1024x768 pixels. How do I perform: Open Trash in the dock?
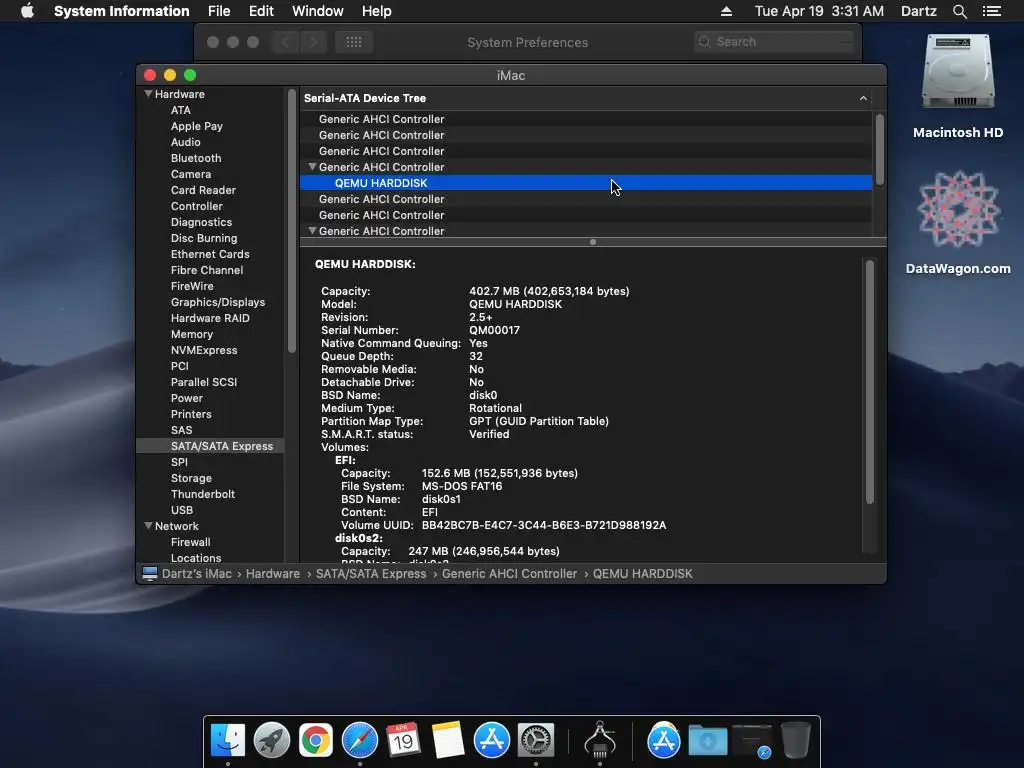click(x=795, y=741)
